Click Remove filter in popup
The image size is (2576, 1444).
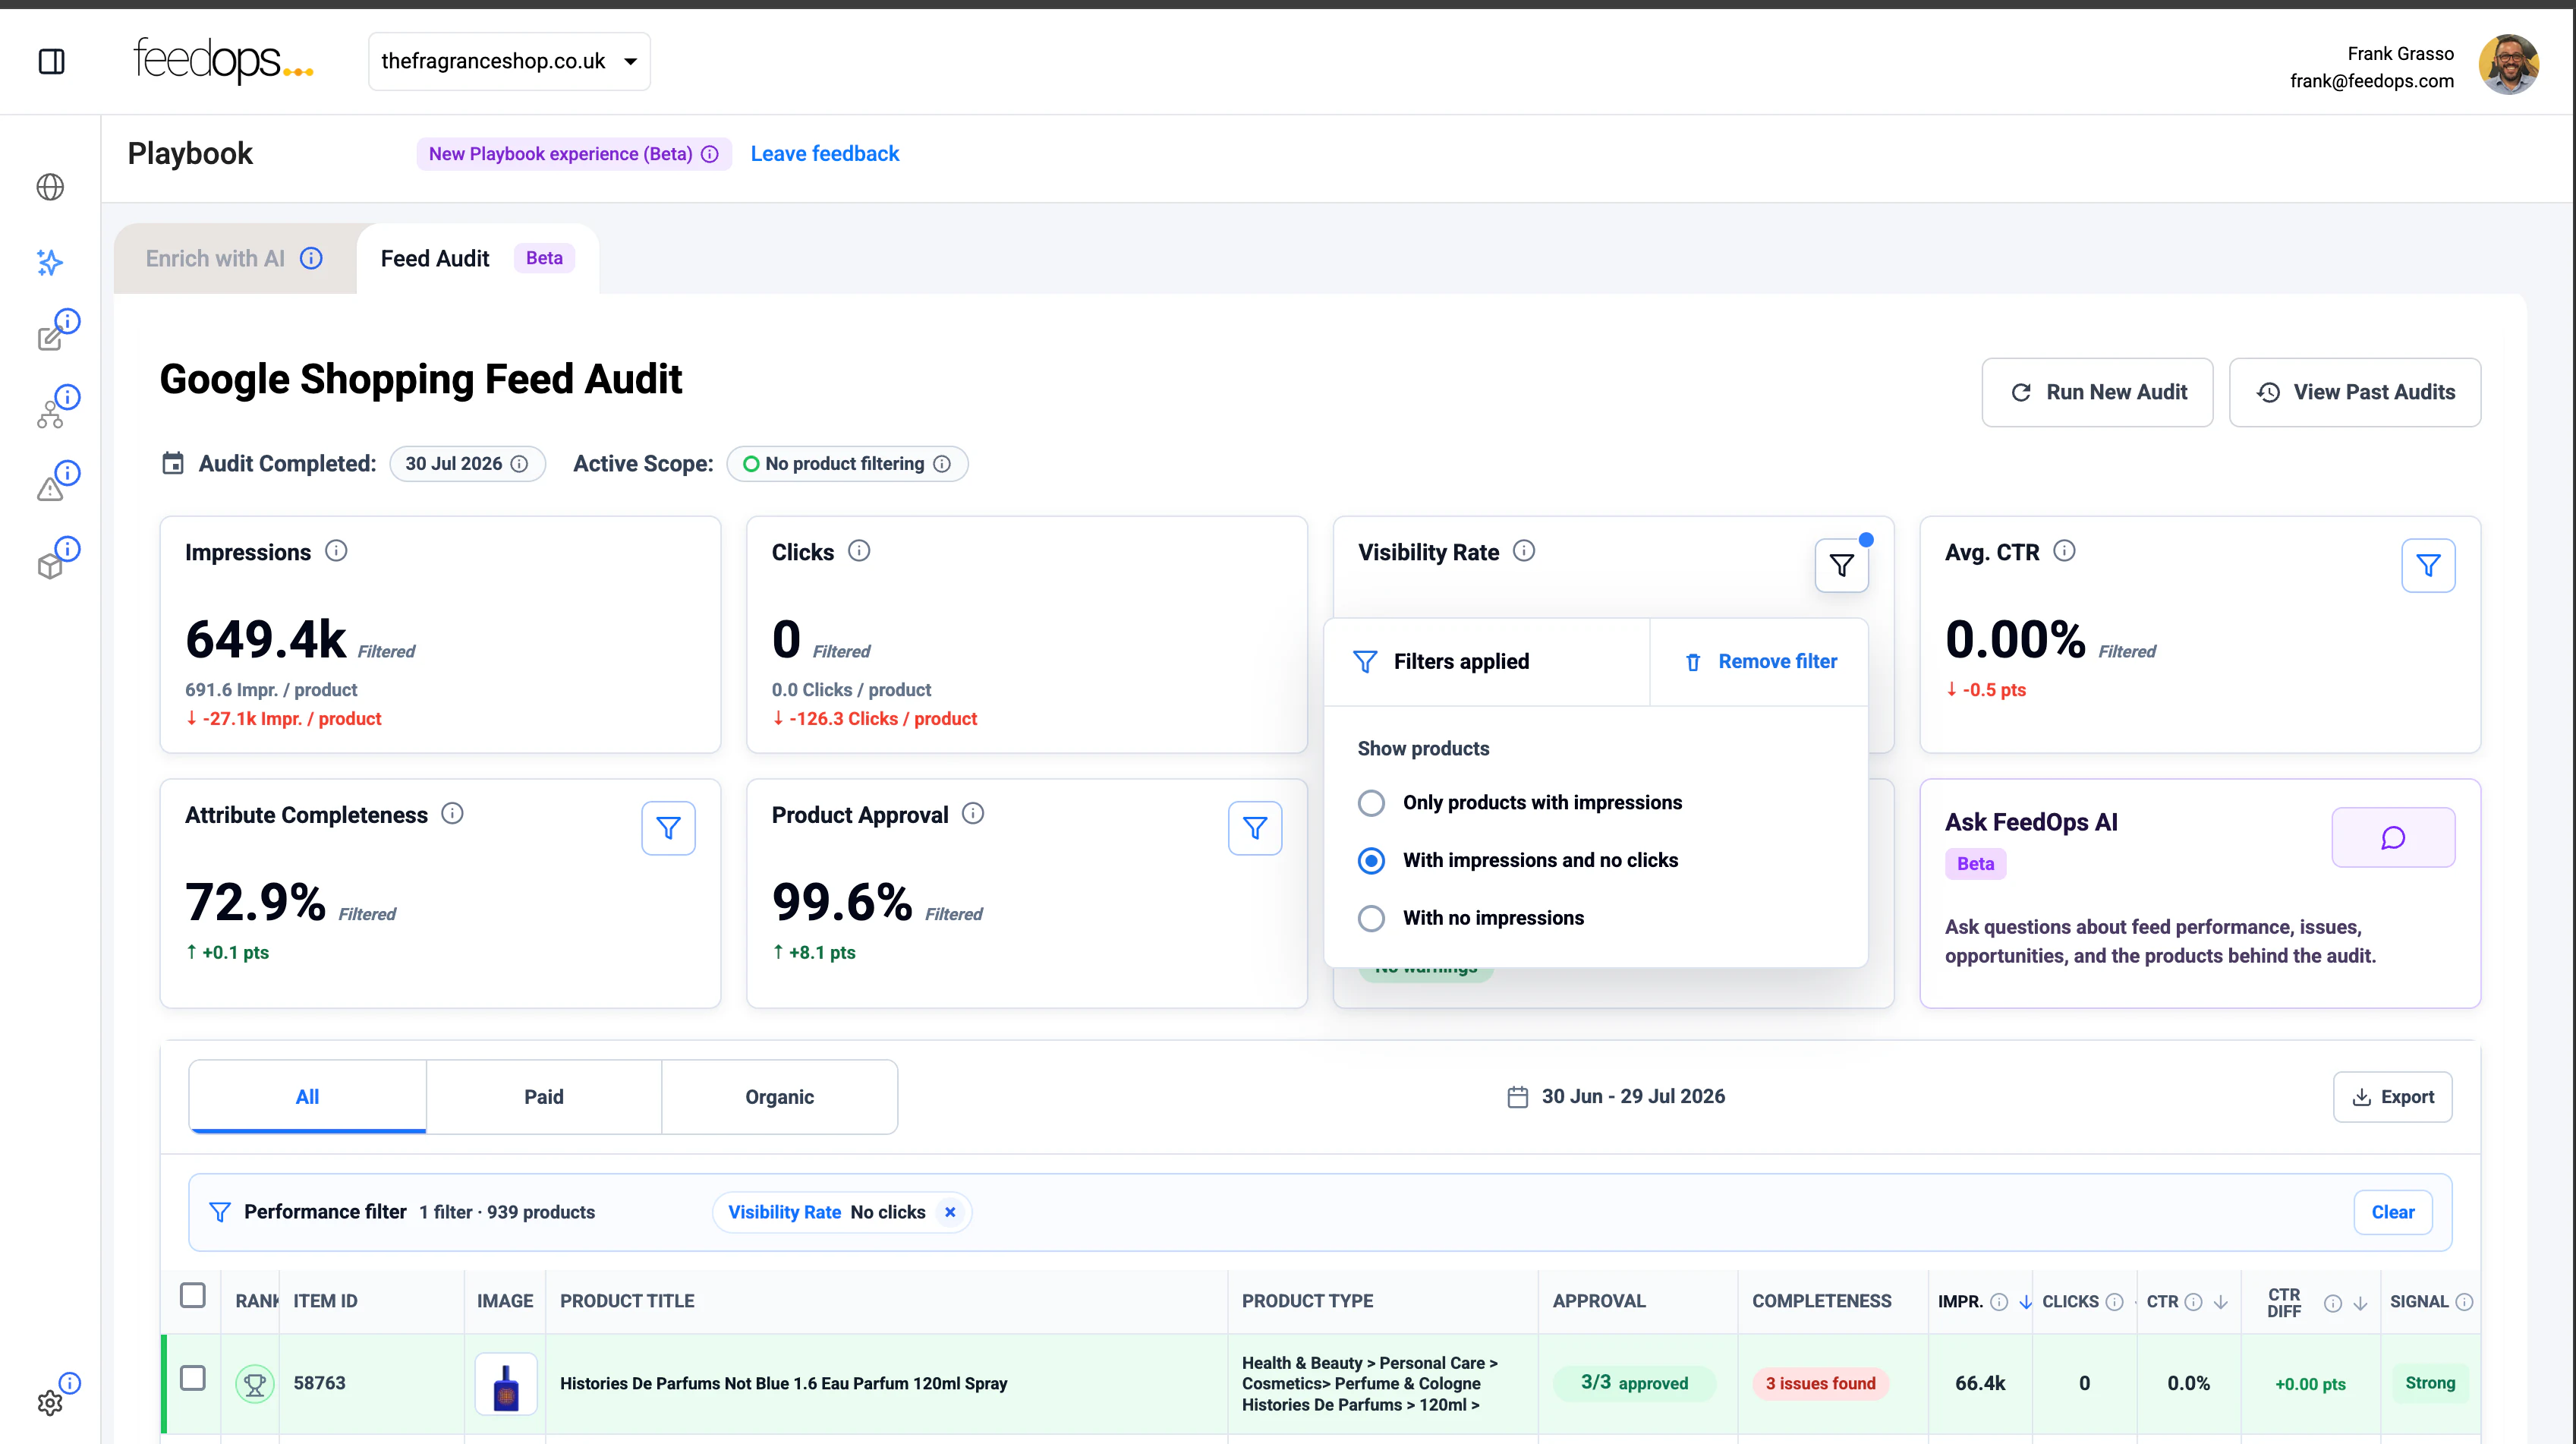point(1761,662)
